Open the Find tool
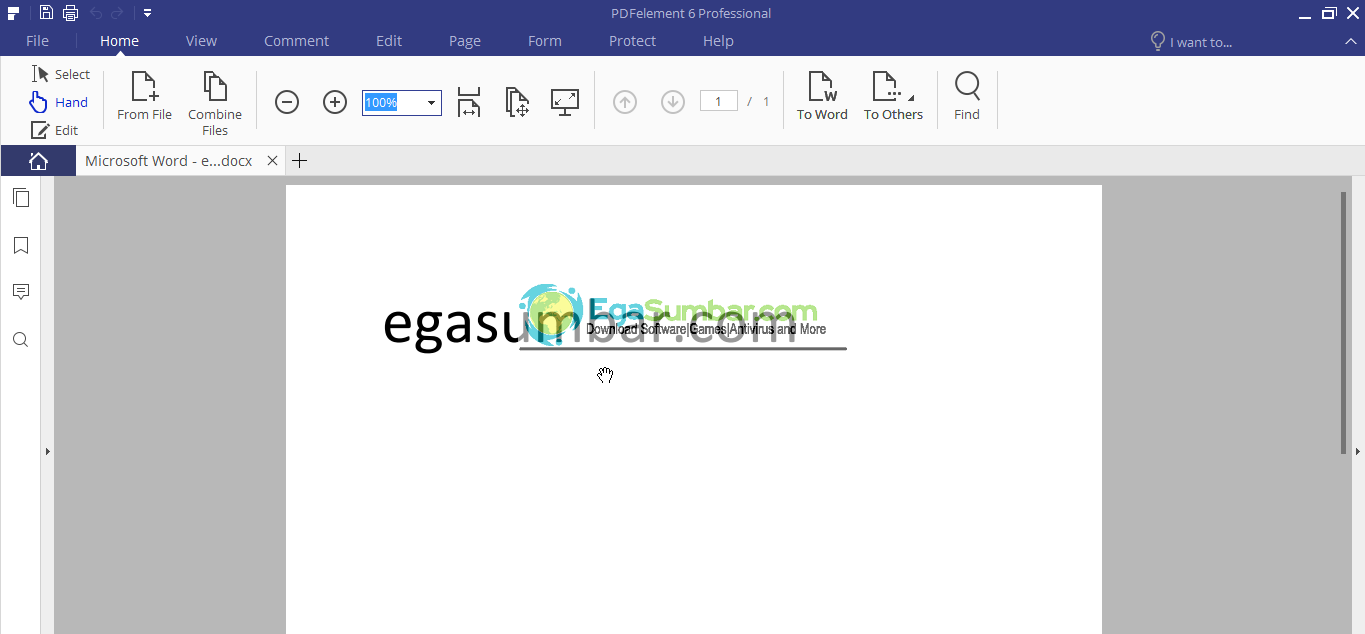The width and height of the screenshot is (1365, 634). coord(967,97)
